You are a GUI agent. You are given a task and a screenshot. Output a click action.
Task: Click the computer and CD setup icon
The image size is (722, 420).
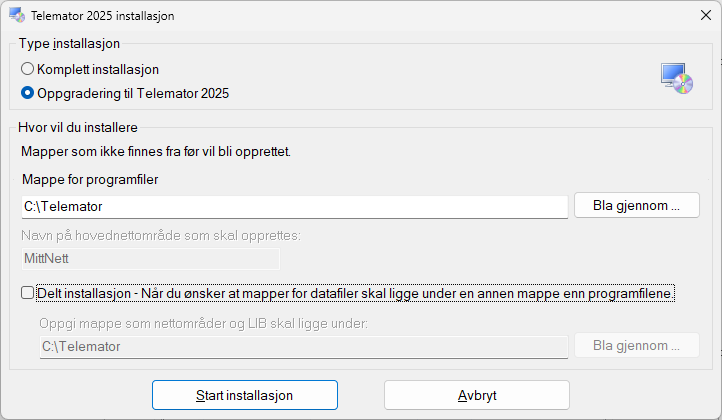coord(676,79)
